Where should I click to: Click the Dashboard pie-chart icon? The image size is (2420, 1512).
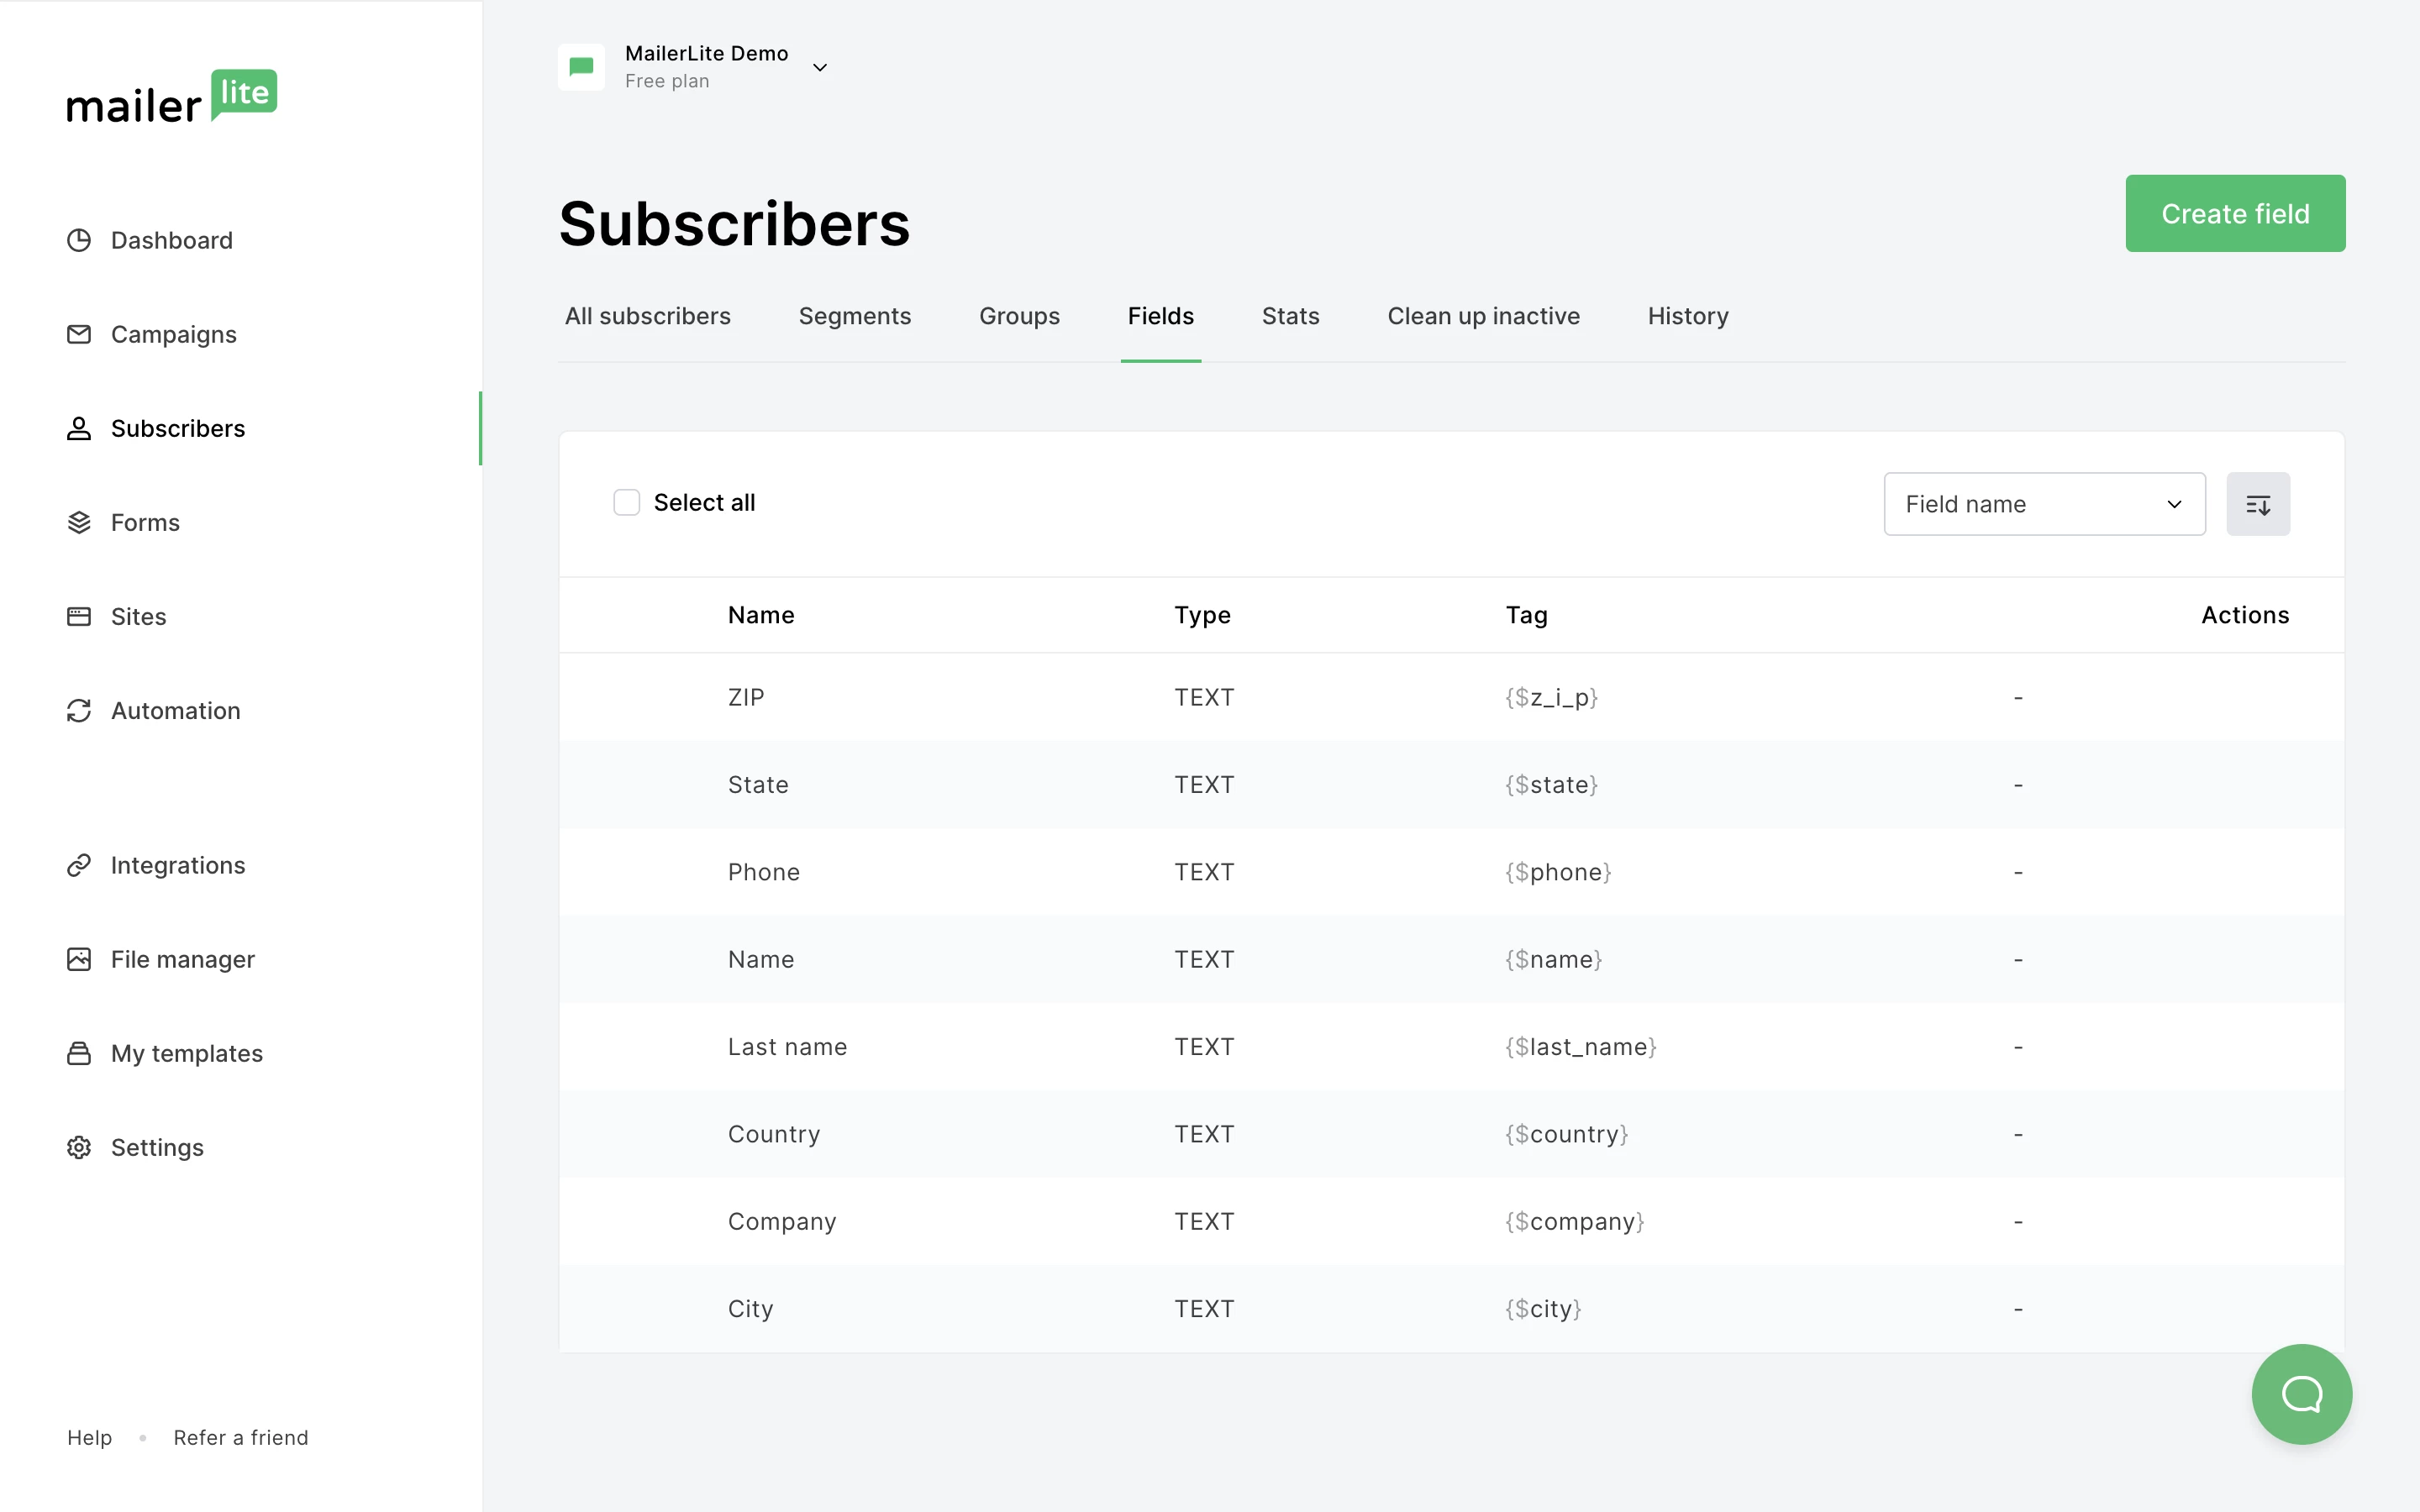(79, 240)
